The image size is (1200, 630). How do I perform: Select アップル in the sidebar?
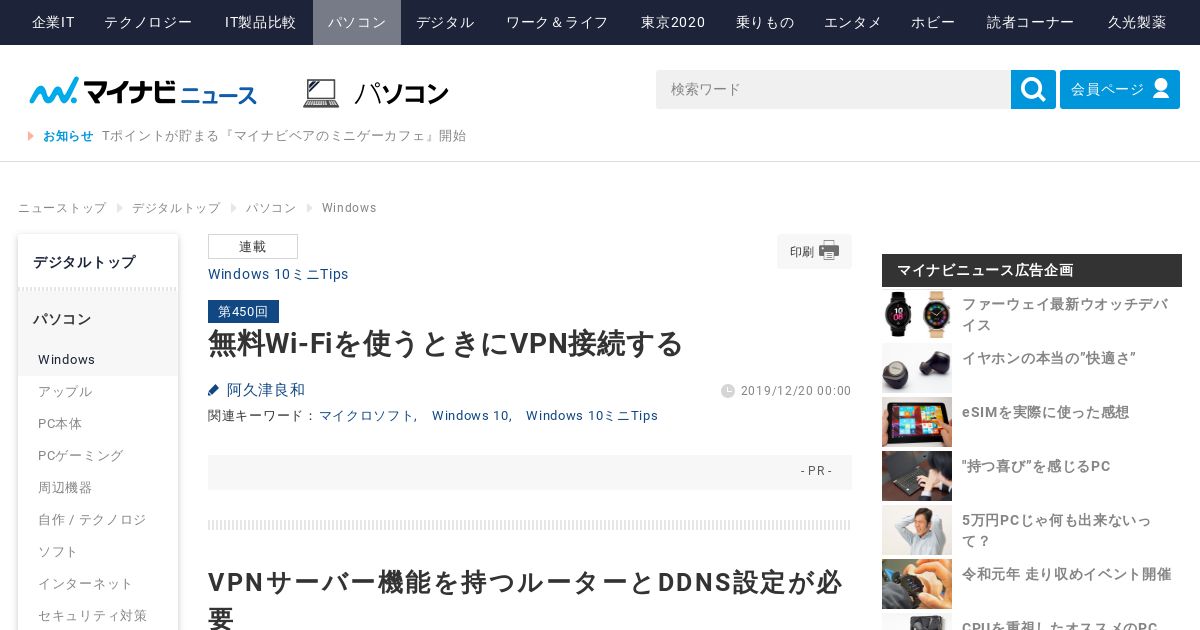[98, 391]
